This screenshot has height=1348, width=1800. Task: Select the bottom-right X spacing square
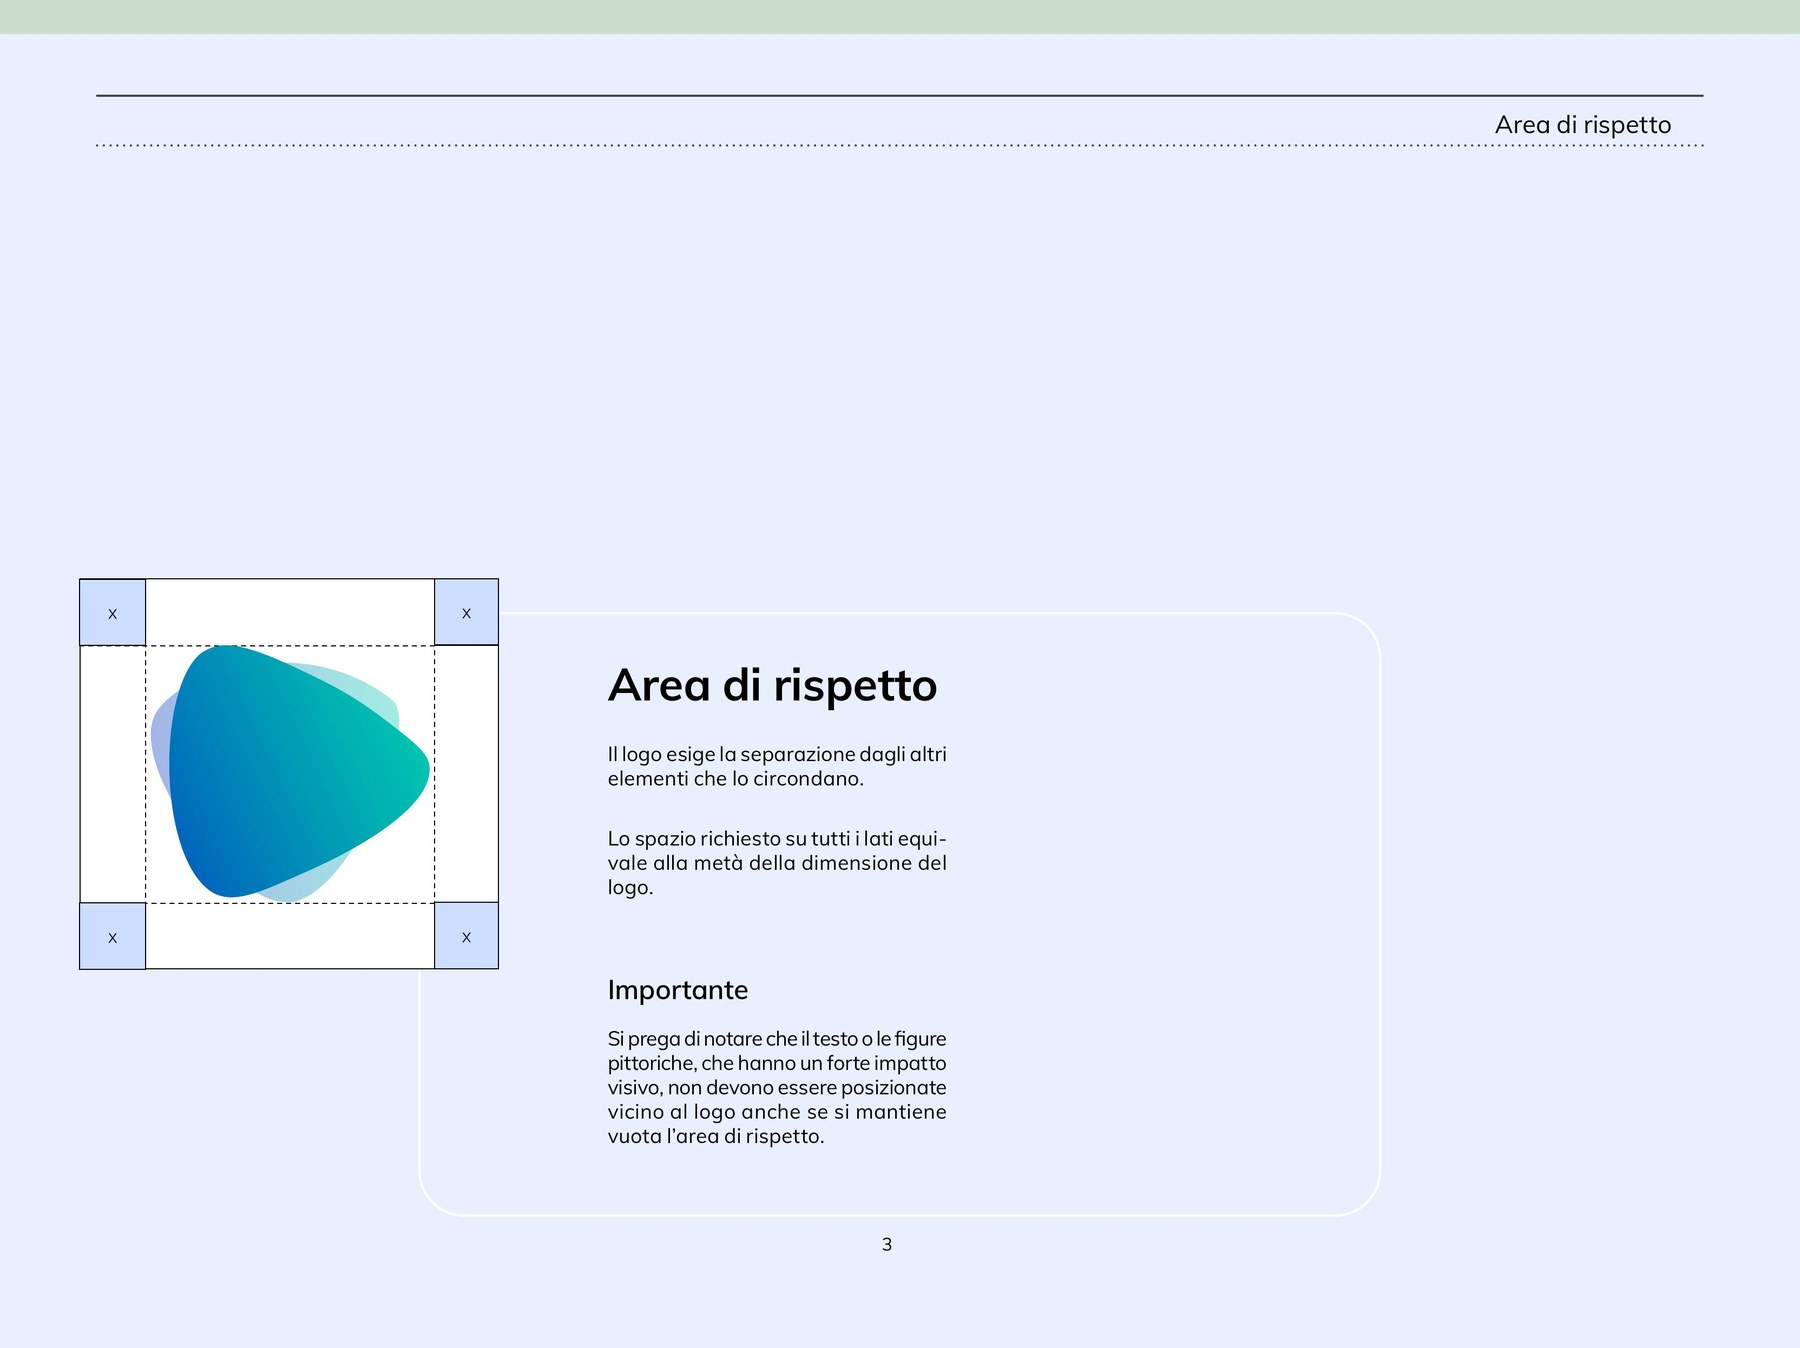click(466, 936)
